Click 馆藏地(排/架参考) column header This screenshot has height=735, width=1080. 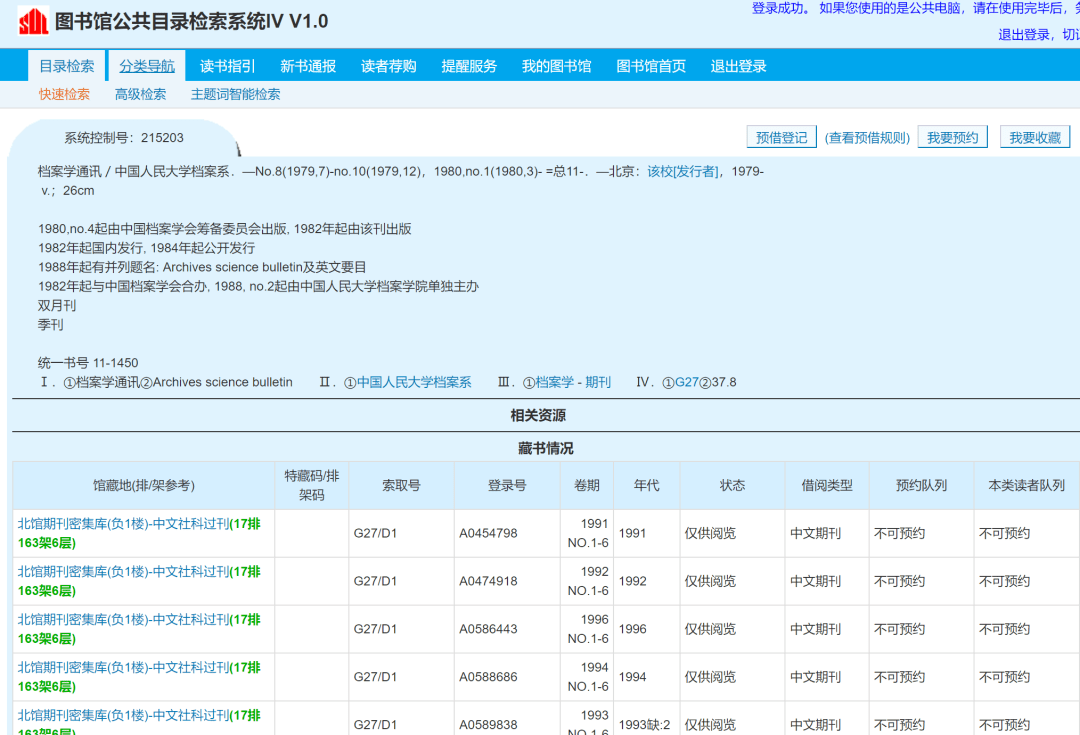pos(144,486)
